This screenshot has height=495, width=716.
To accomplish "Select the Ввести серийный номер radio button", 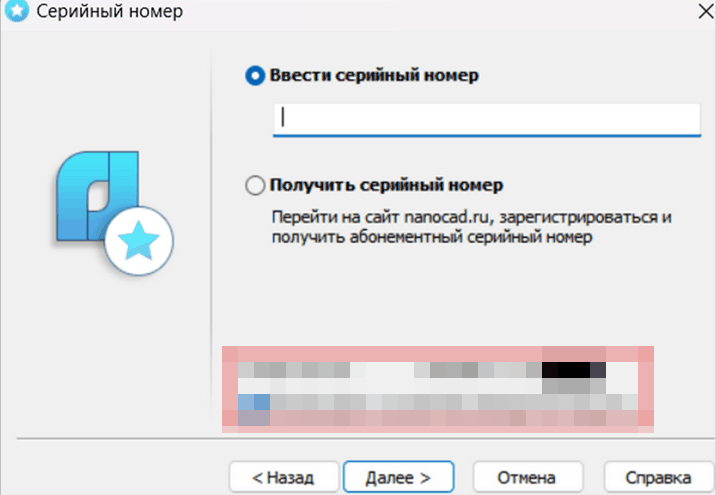I will click(255, 76).
